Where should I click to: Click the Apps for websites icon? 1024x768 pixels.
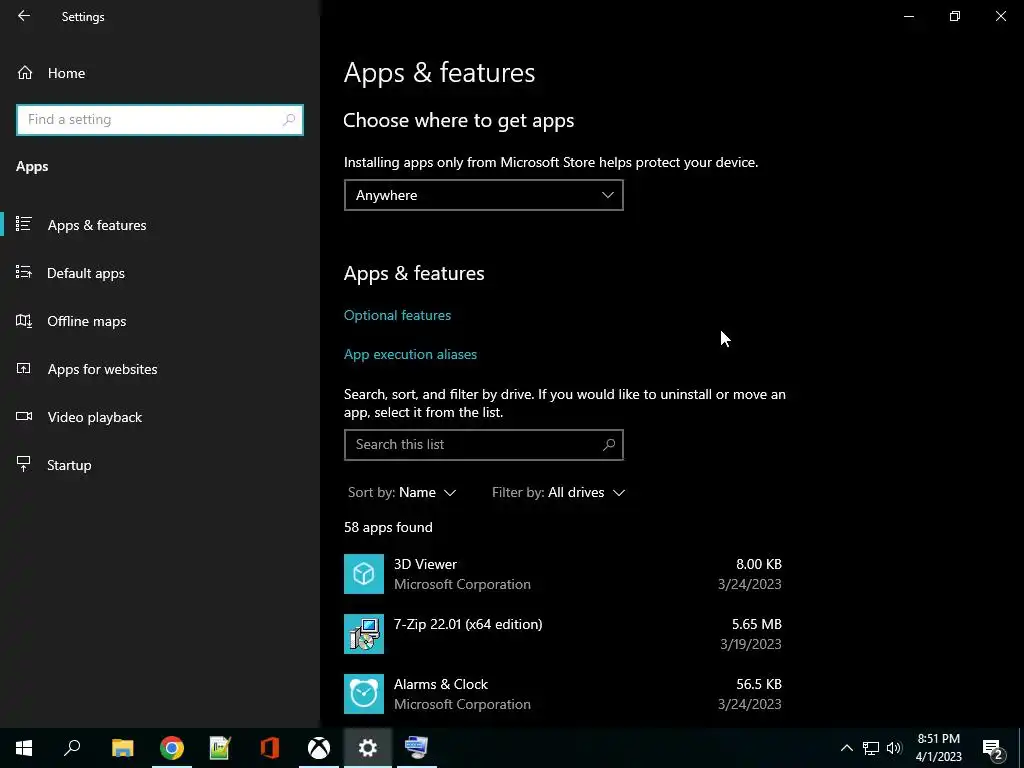[24, 368]
